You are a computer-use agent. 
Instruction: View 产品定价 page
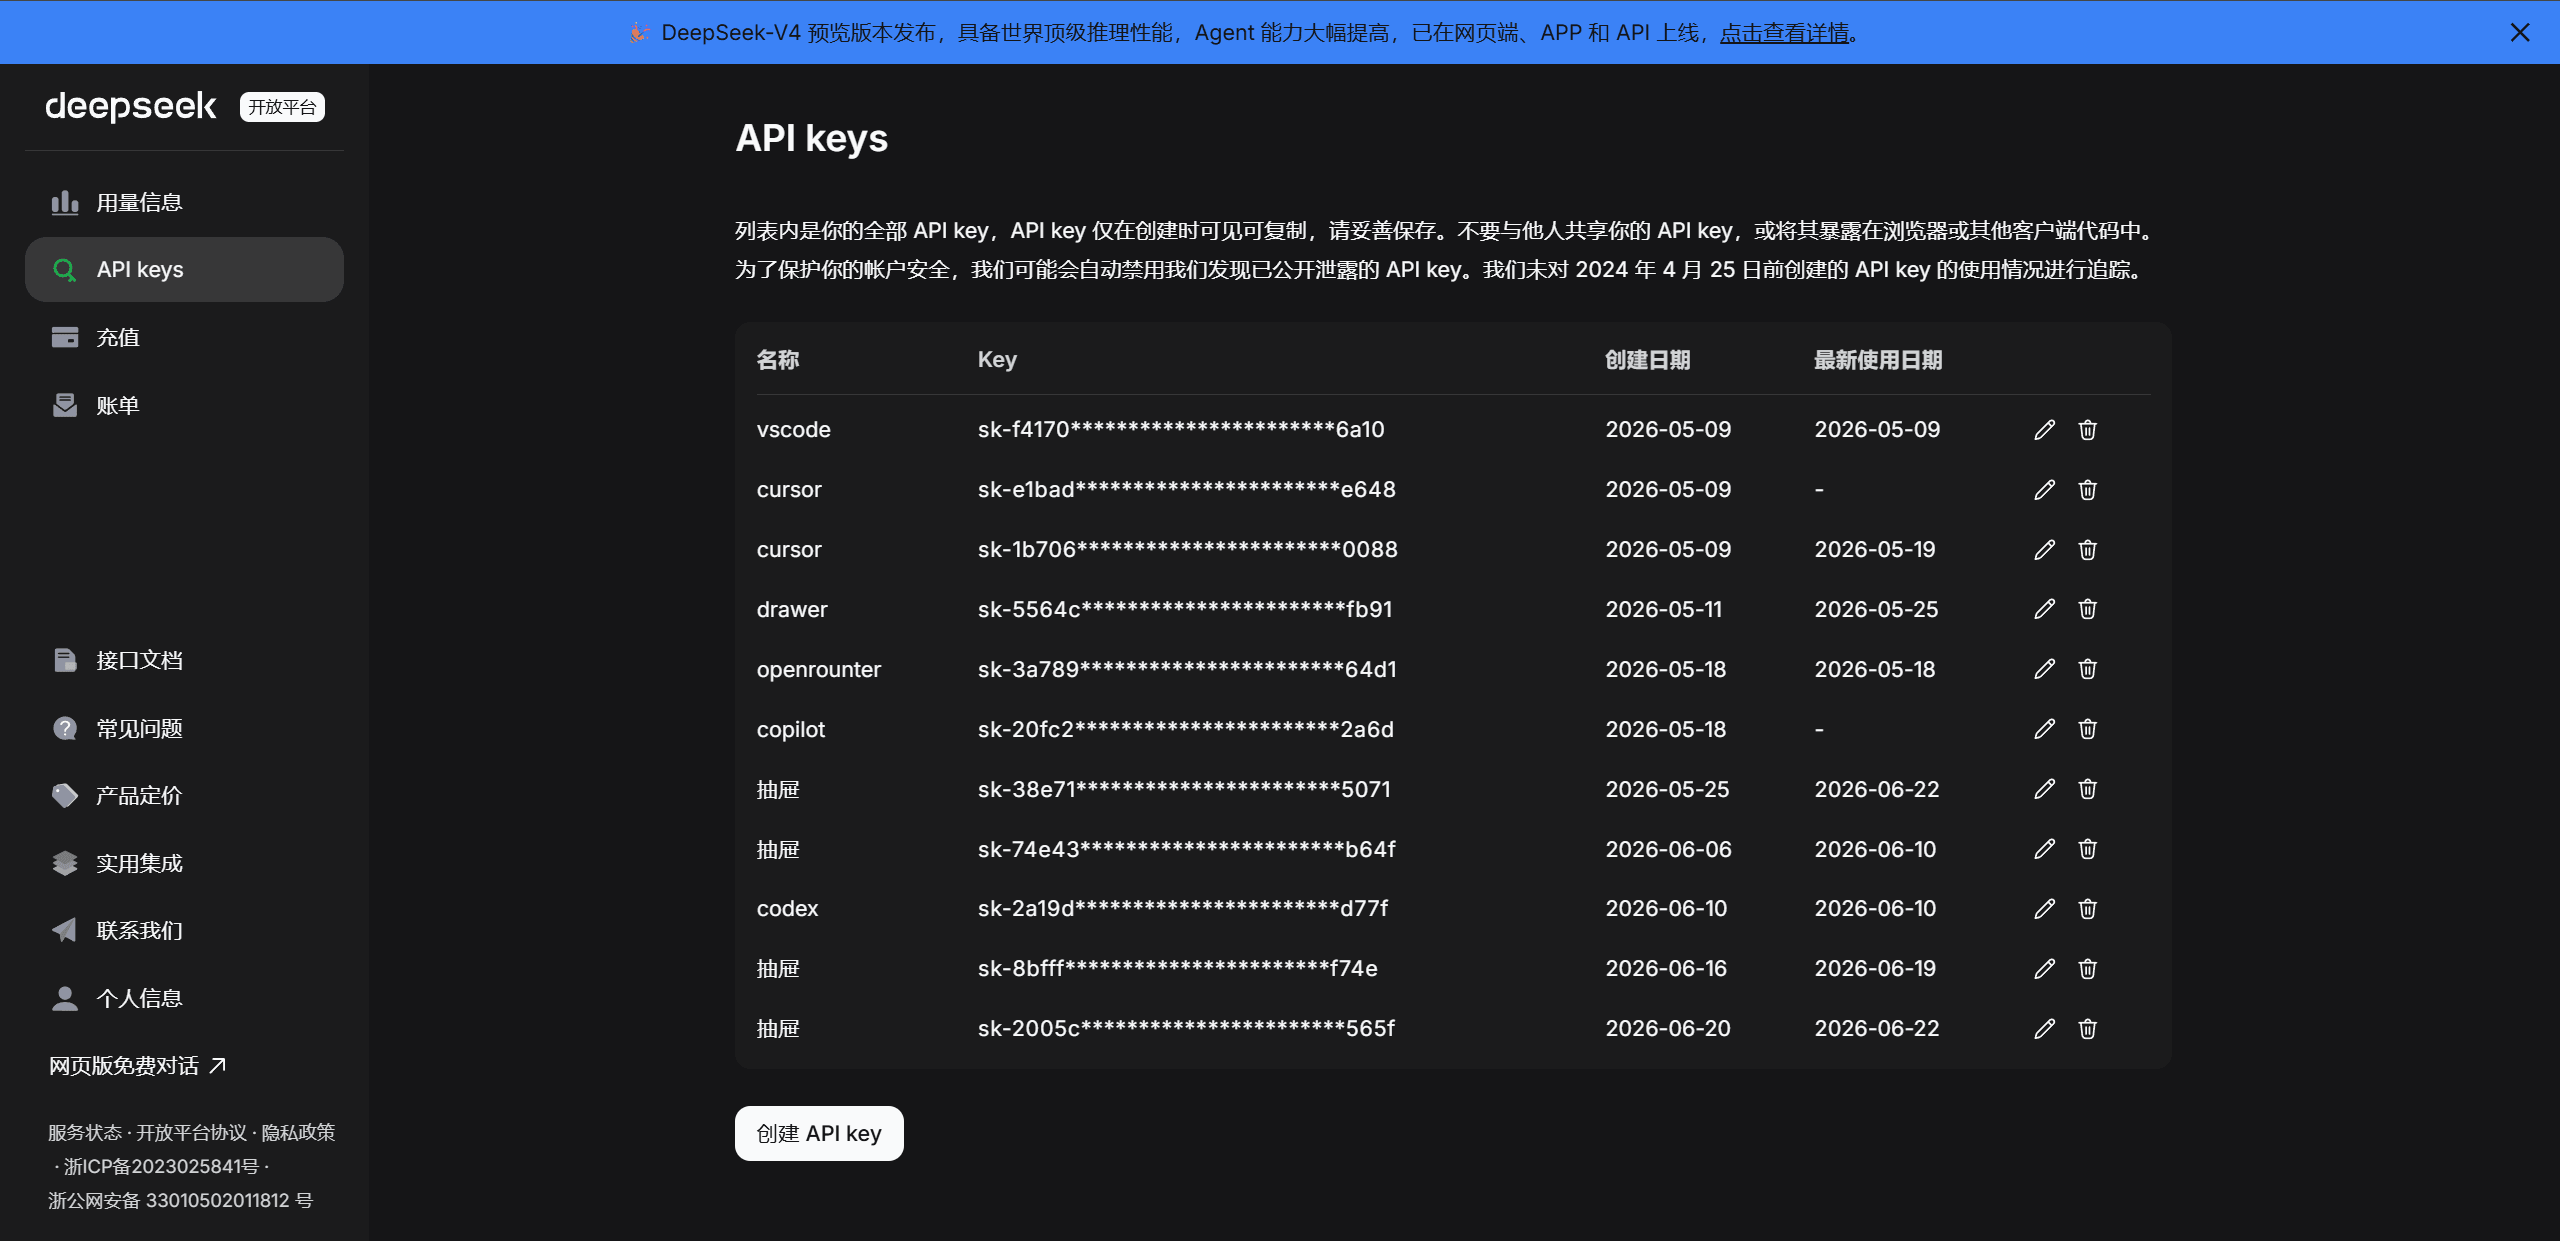pos(184,796)
